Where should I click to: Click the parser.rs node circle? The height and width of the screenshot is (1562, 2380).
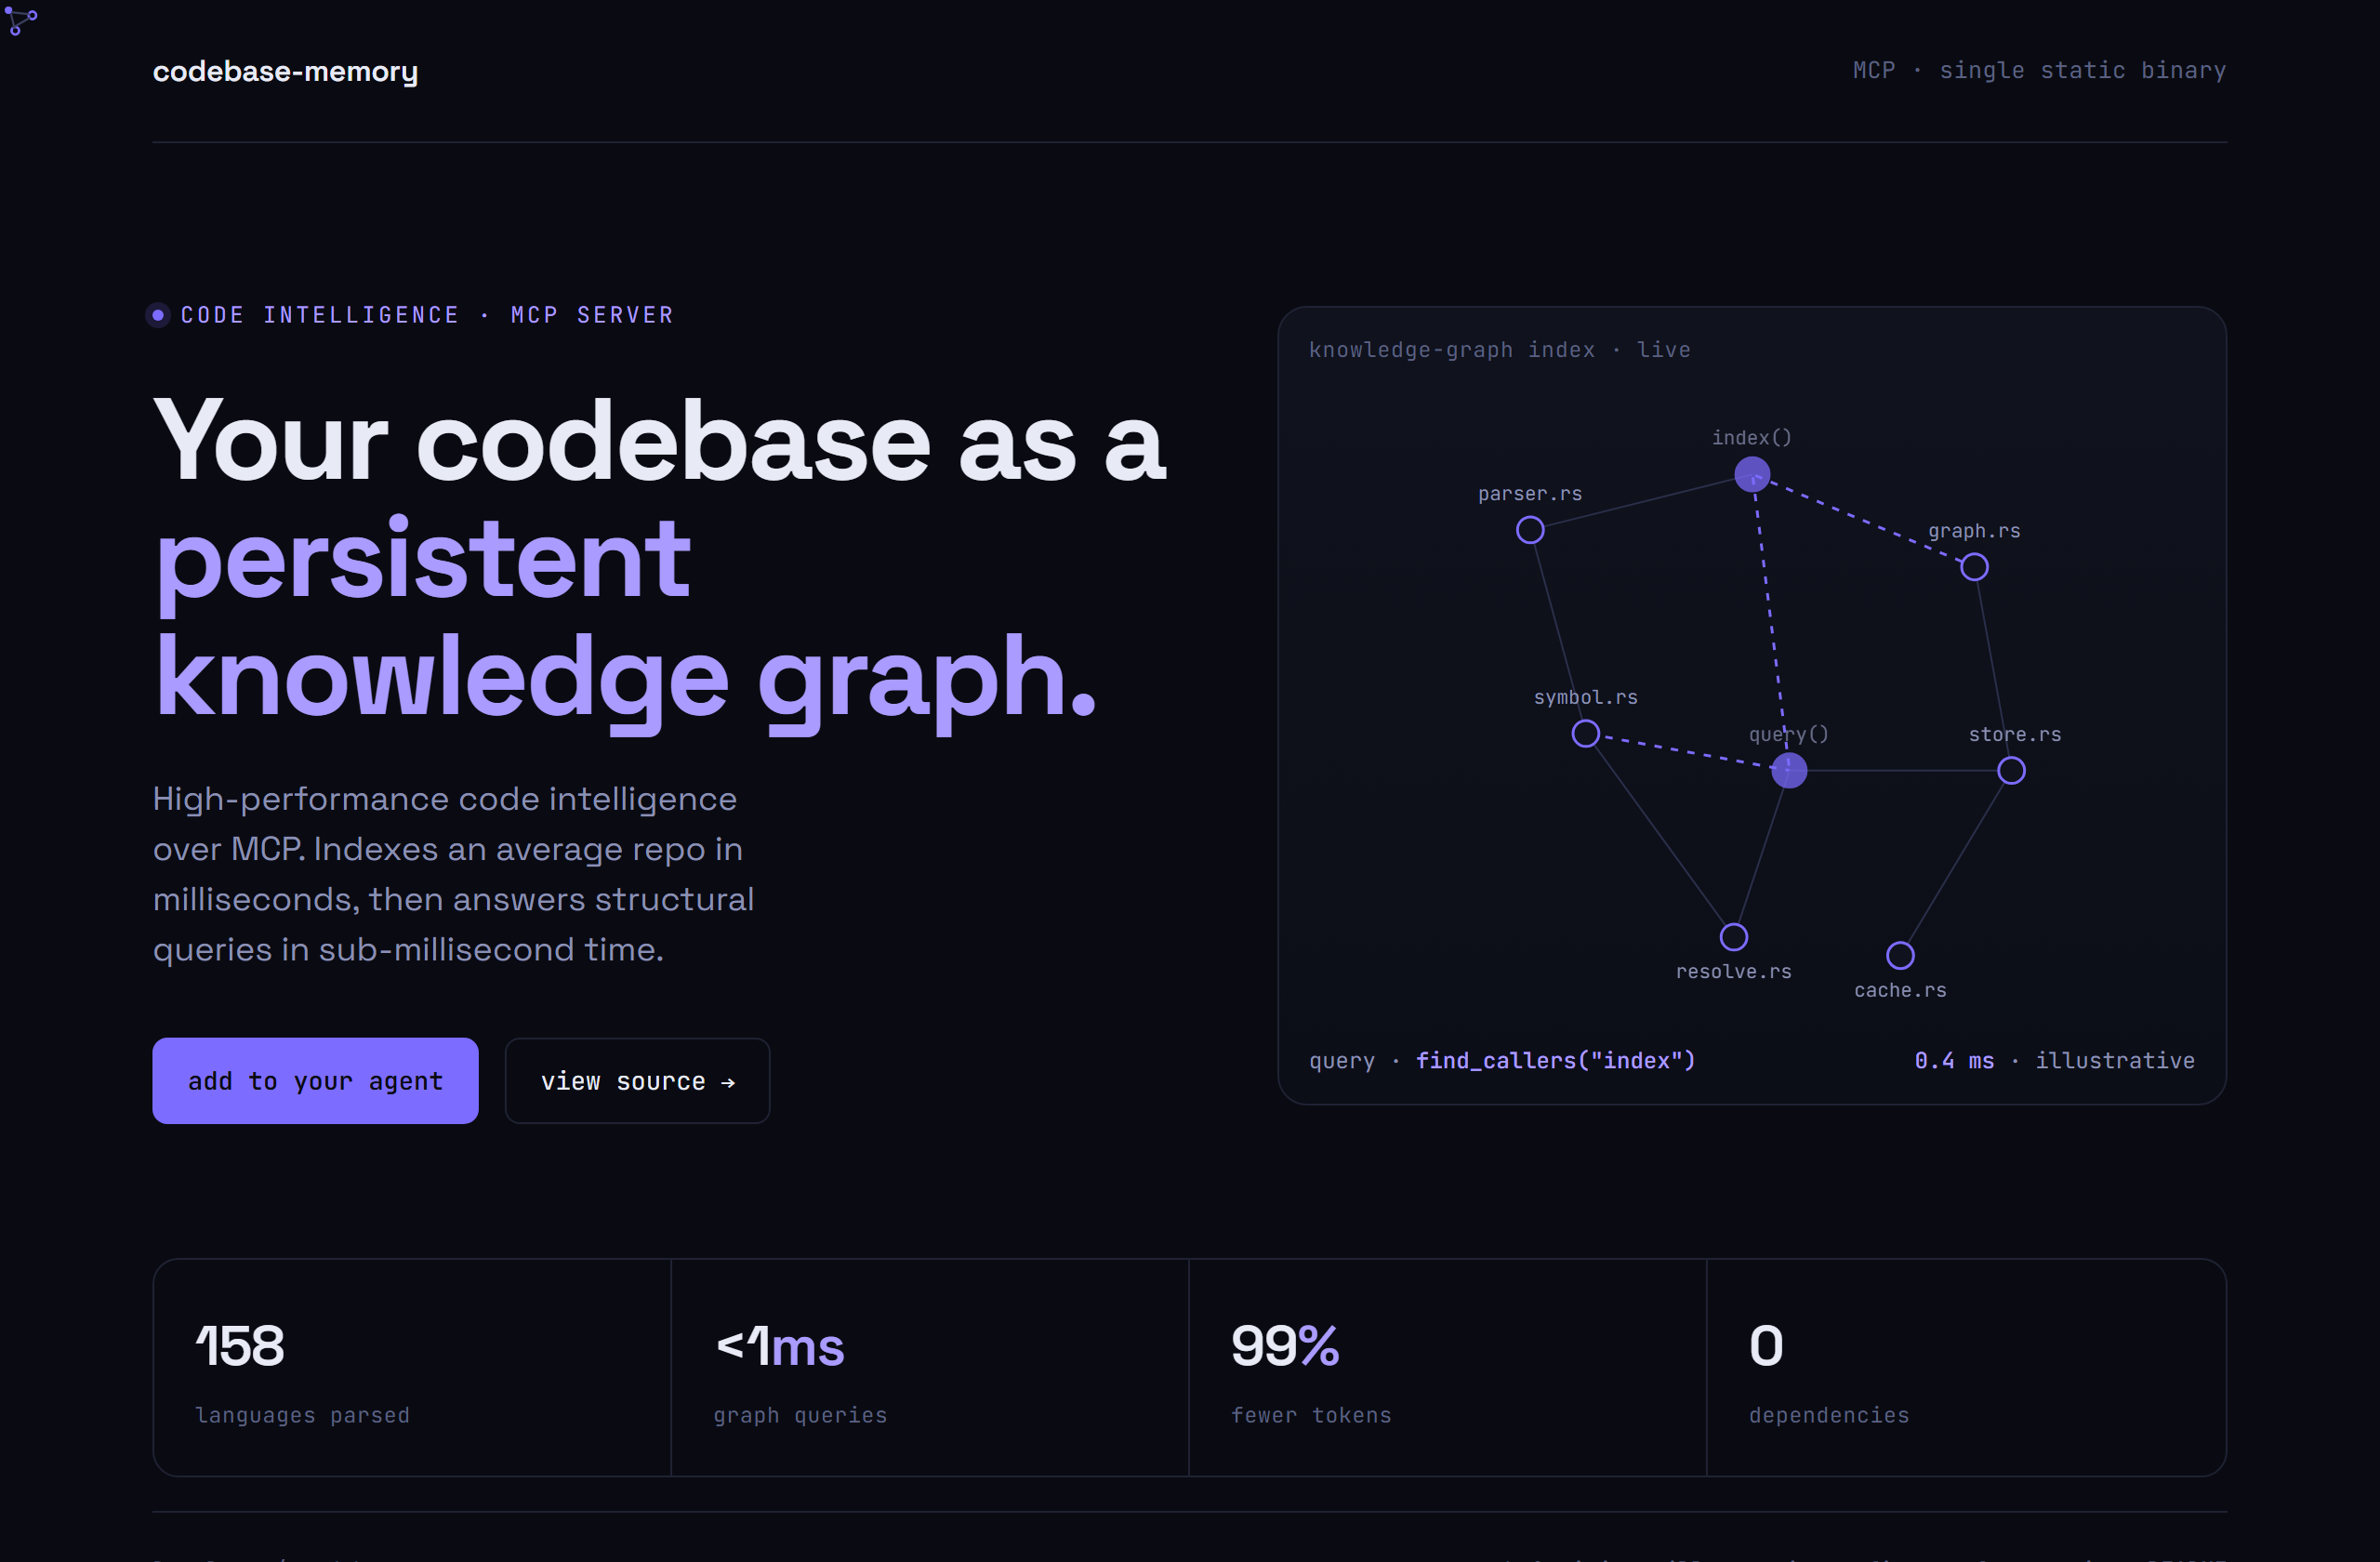(x=1530, y=530)
